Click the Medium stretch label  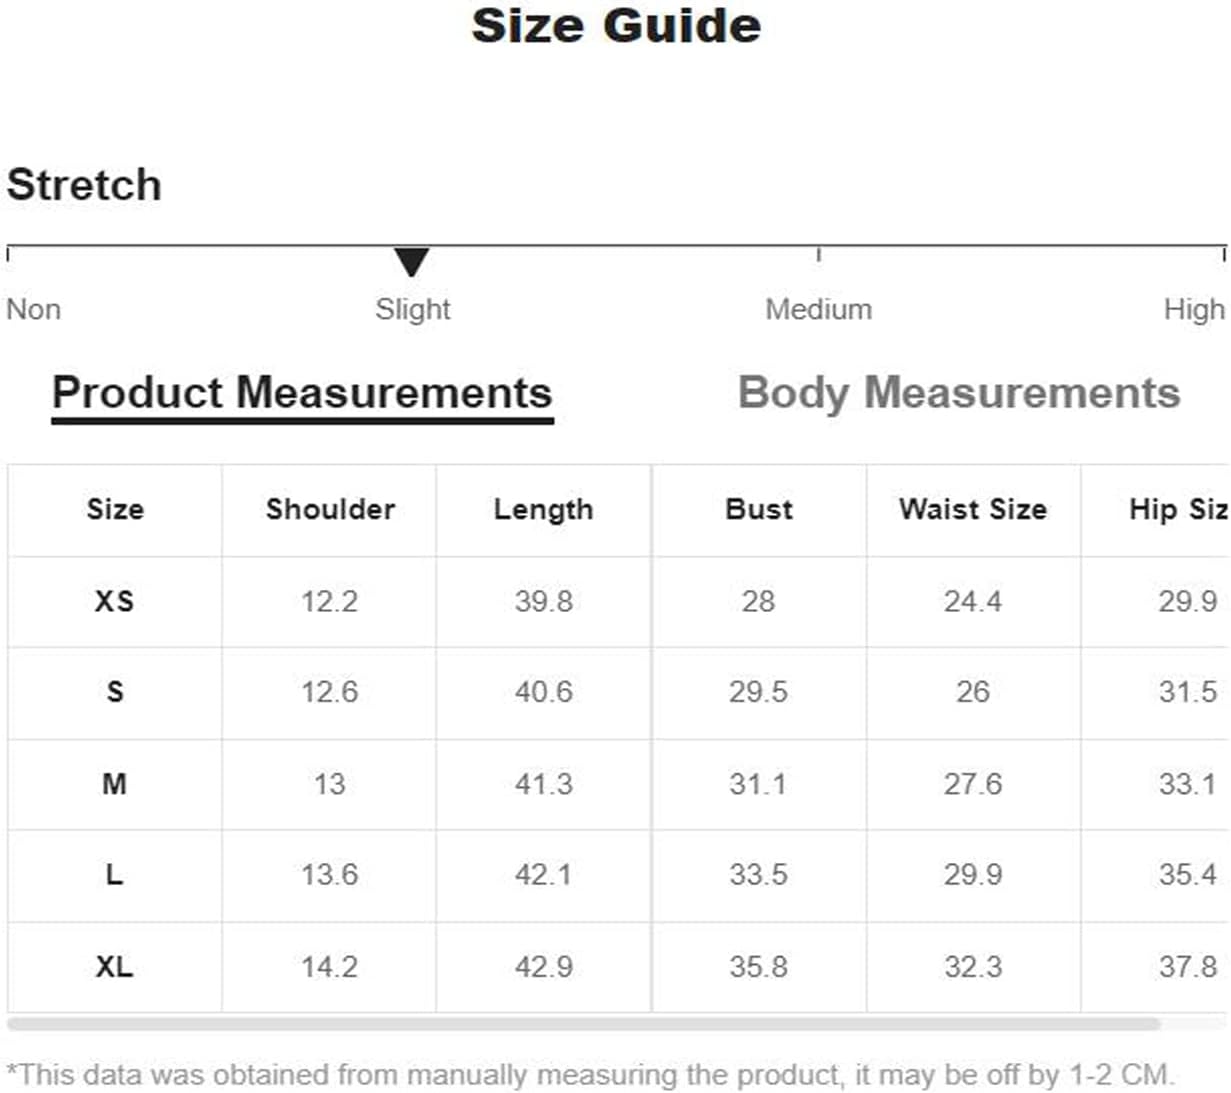tap(818, 310)
